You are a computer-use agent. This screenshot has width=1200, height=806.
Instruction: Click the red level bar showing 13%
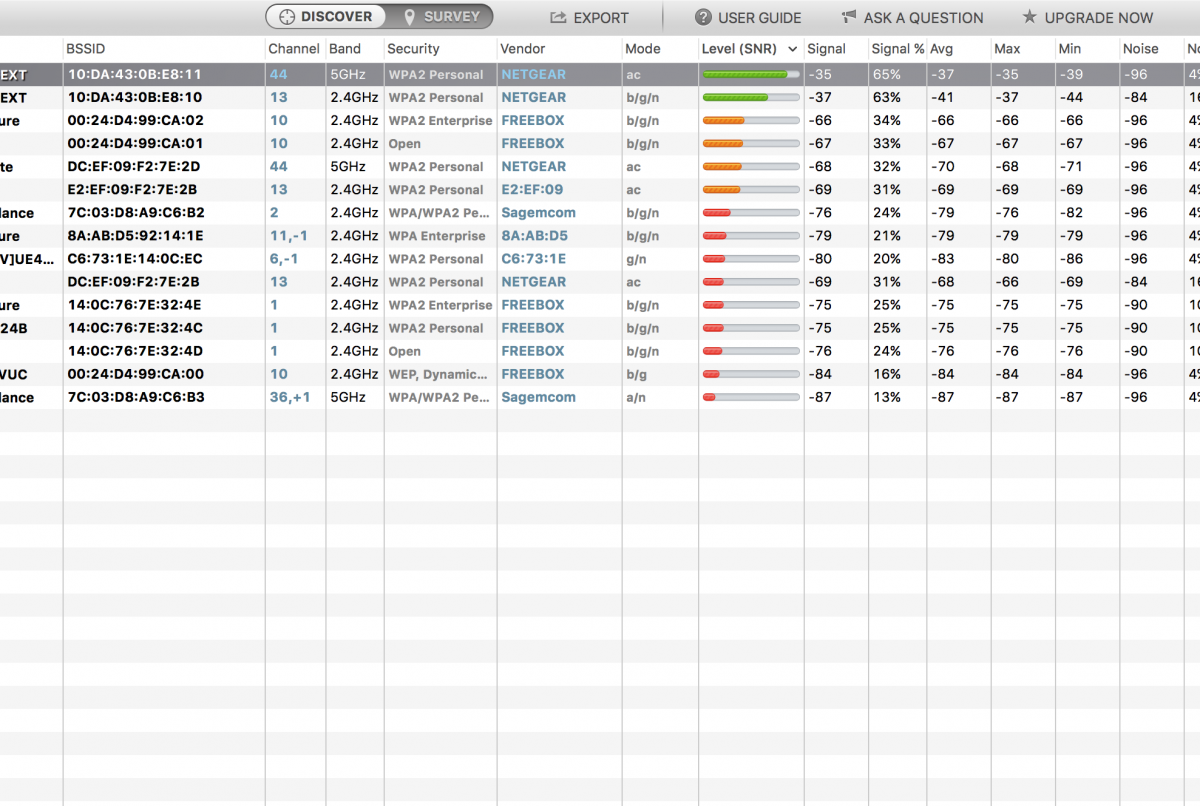(x=751, y=397)
